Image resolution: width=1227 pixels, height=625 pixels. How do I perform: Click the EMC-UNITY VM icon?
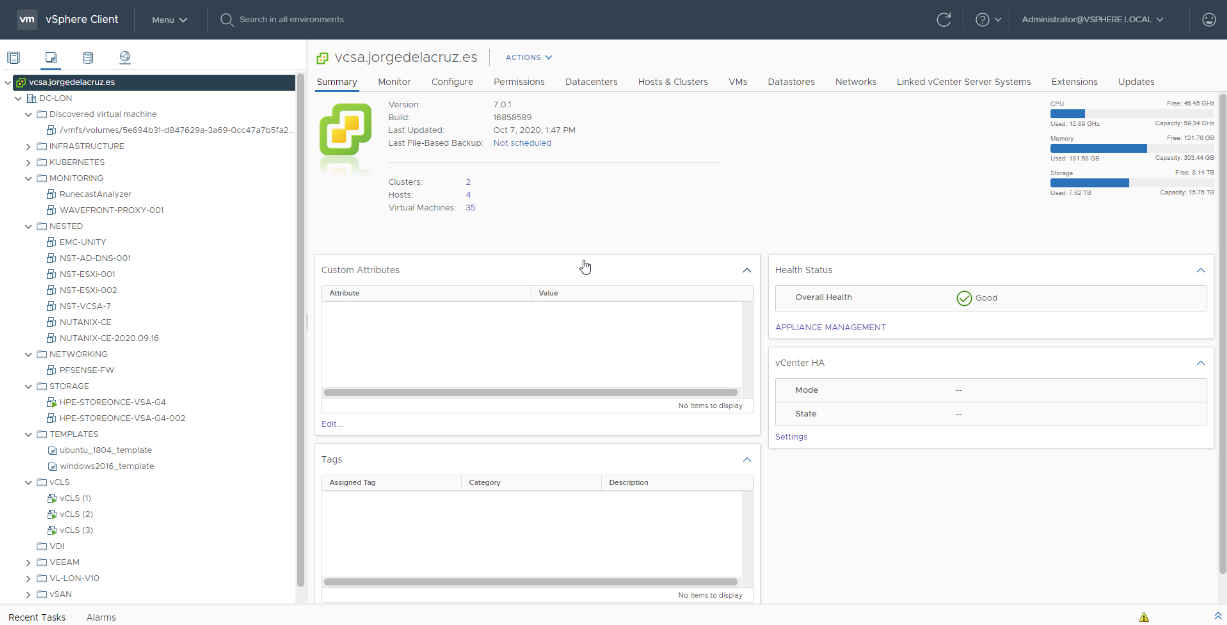pos(52,242)
